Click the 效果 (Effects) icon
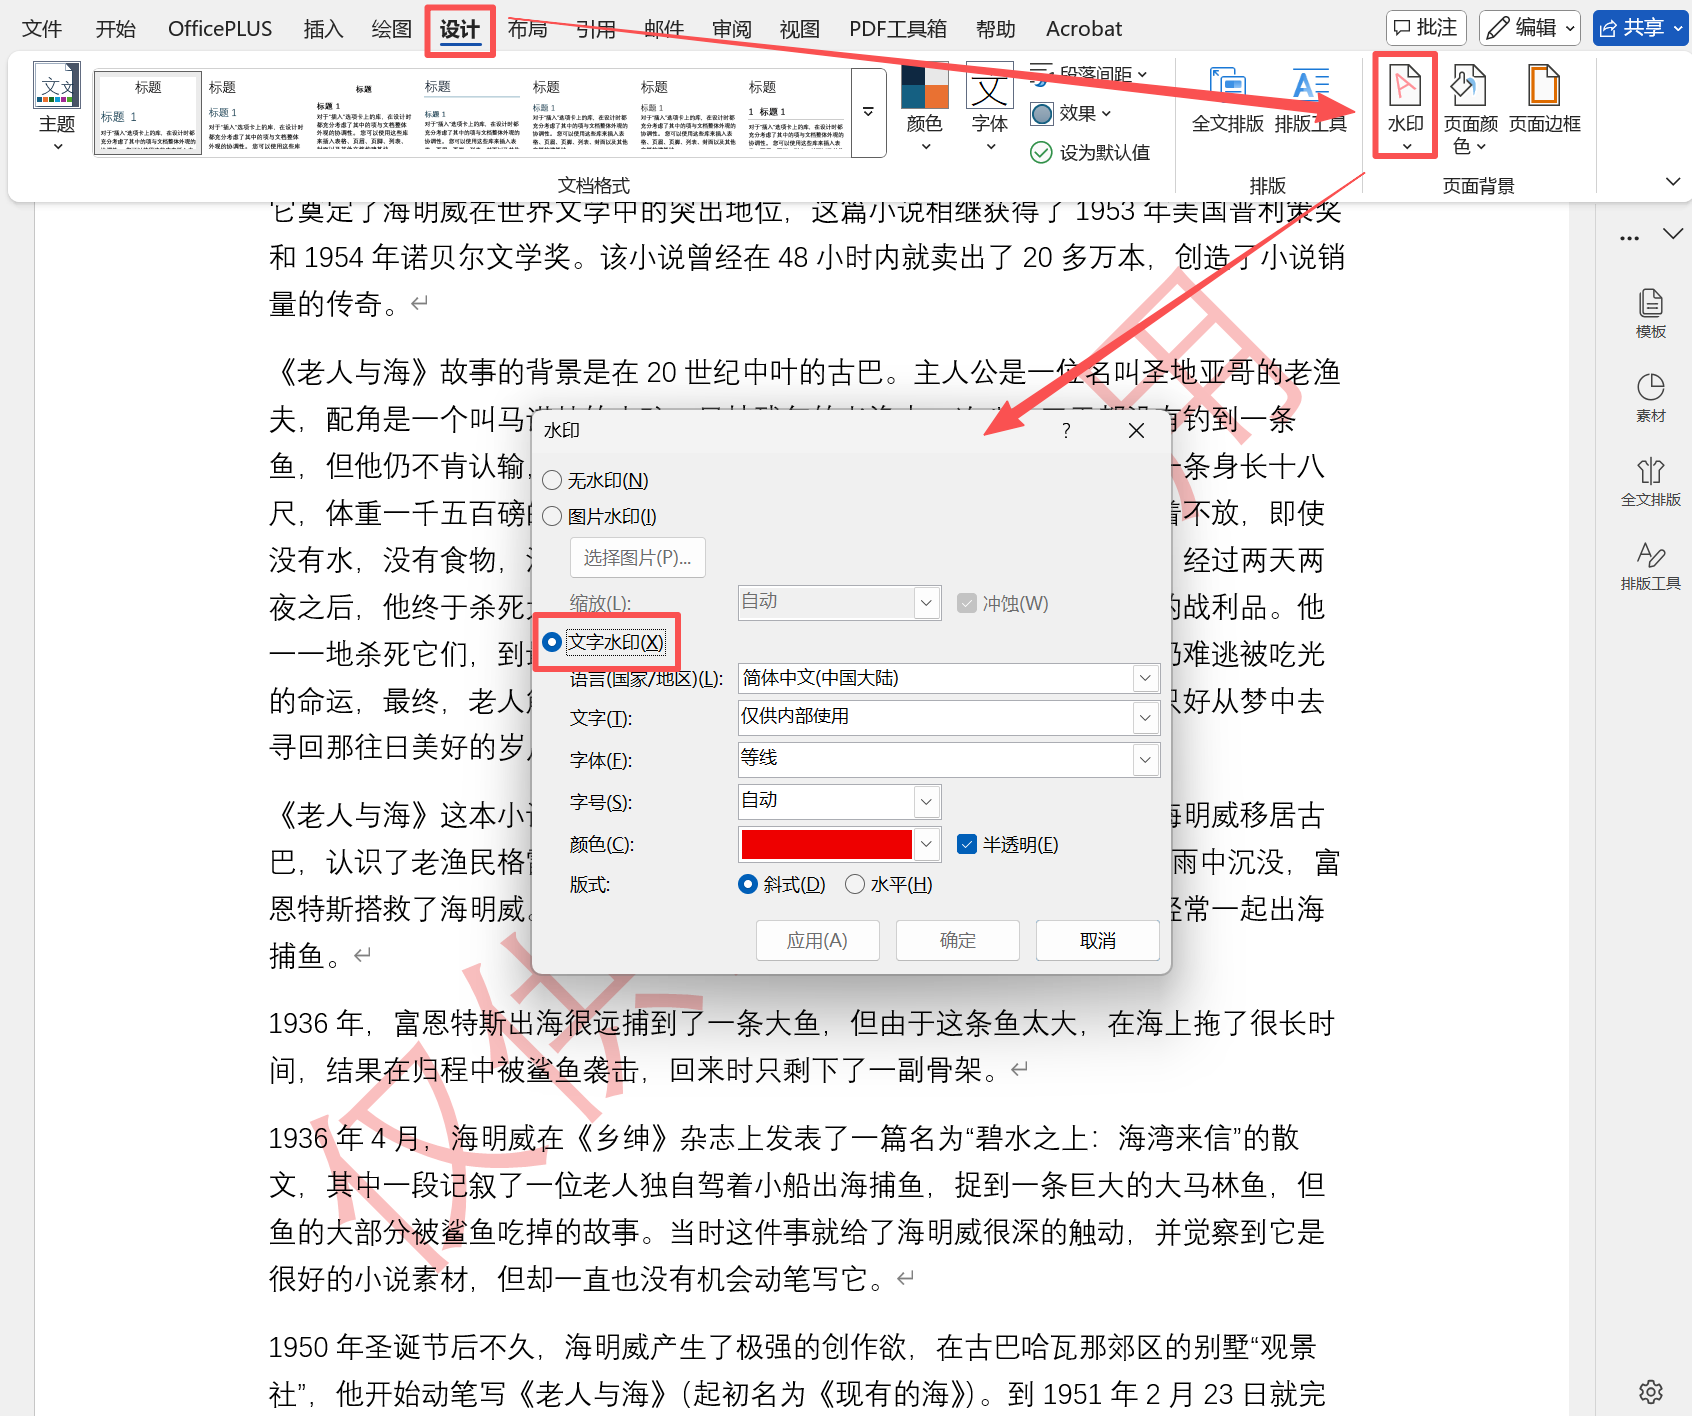Screen dimensions: 1692x1416 1070,113
